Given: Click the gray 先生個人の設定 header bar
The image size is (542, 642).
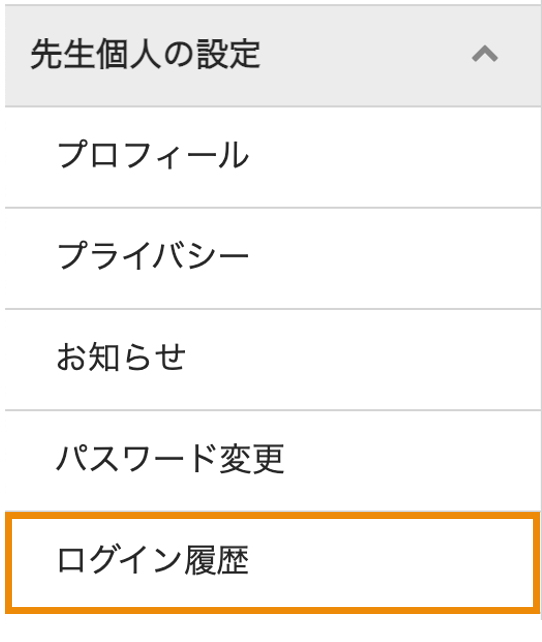Looking at the screenshot, I should click(x=273, y=56).
